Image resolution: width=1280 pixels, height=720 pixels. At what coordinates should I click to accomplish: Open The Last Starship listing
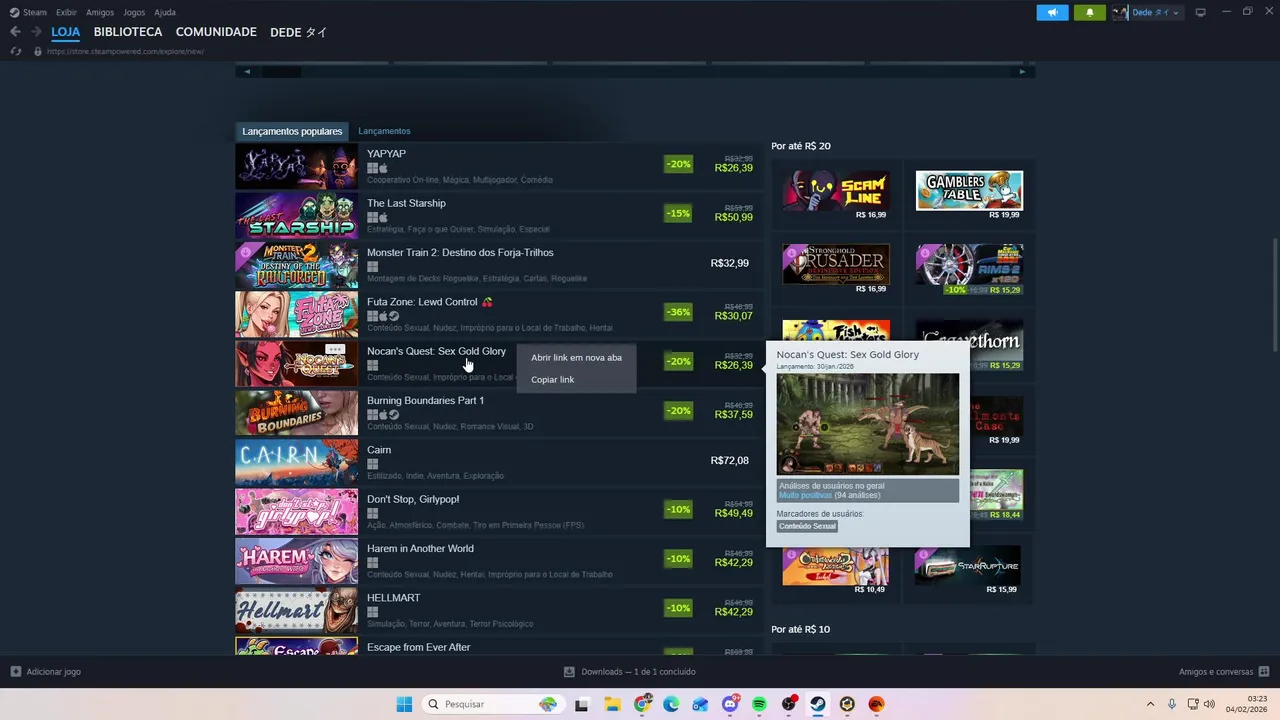[x=498, y=215]
